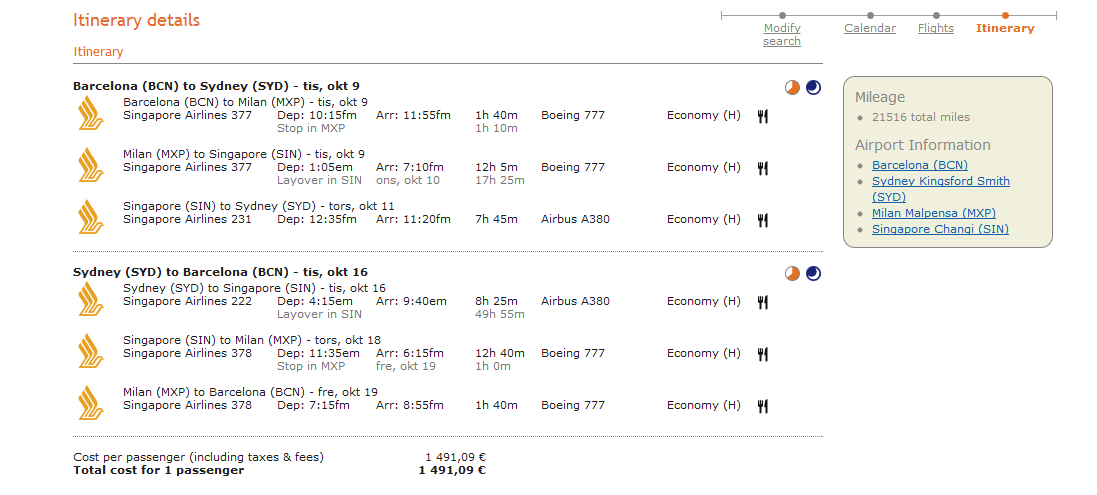This screenshot has width=1097, height=495.
Task: Go to the Modify search step
Action: pyautogui.click(x=782, y=35)
